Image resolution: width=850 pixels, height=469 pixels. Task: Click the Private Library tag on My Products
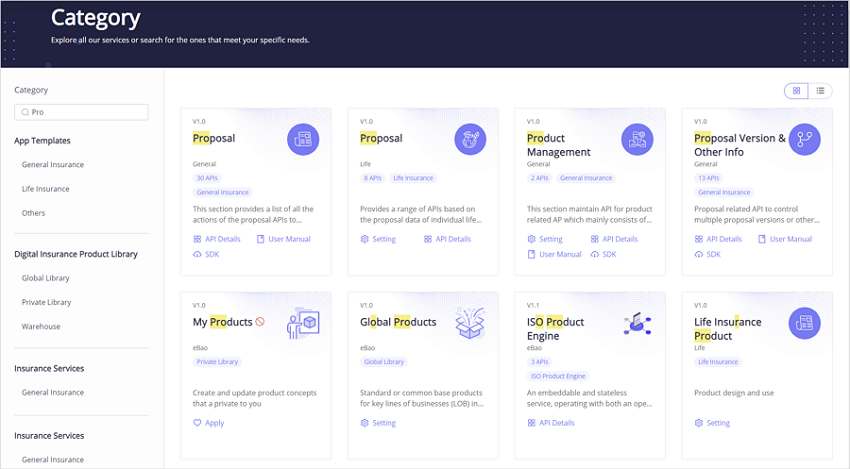[217, 362]
